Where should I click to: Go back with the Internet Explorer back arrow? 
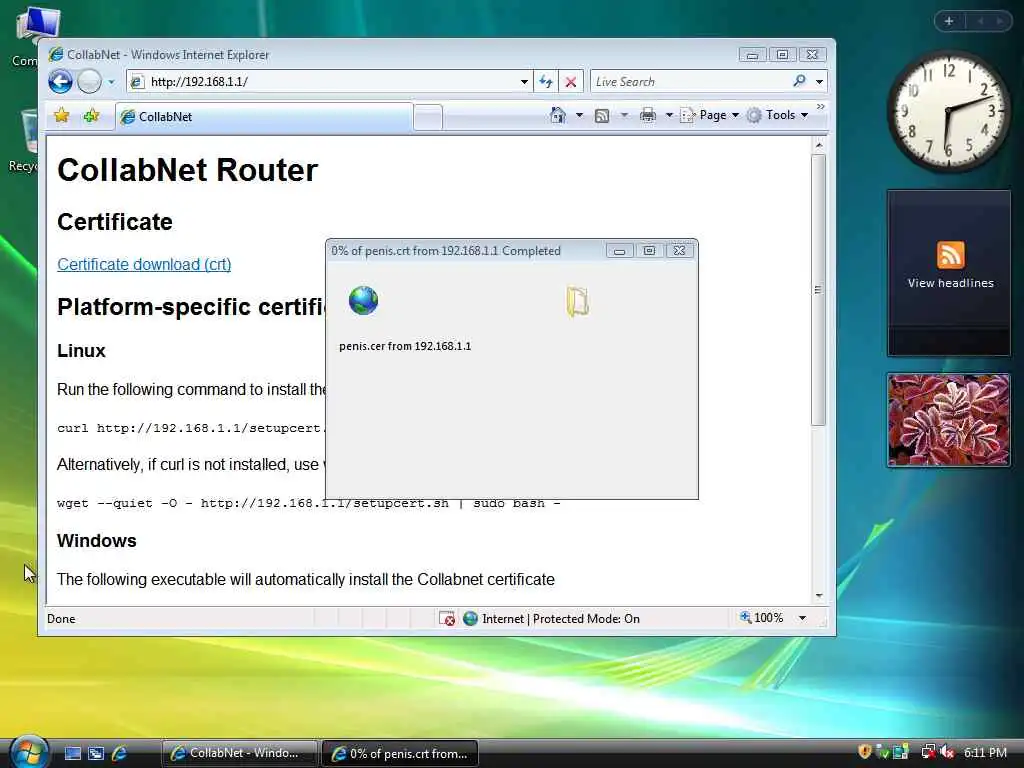coord(61,82)
